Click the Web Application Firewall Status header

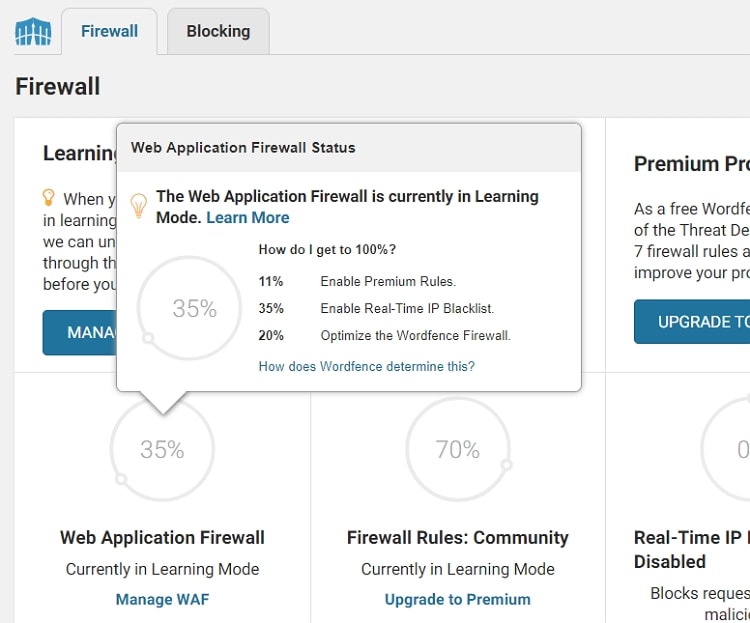(243, 148)
